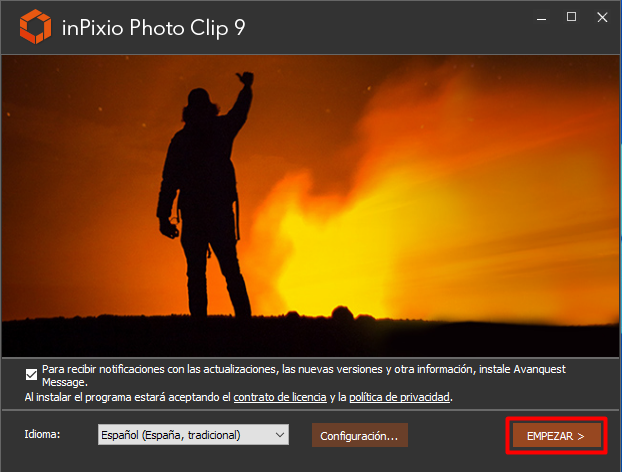Open the política de privacidad link
This screenshot has height=472, width=622.
(399, 397)
